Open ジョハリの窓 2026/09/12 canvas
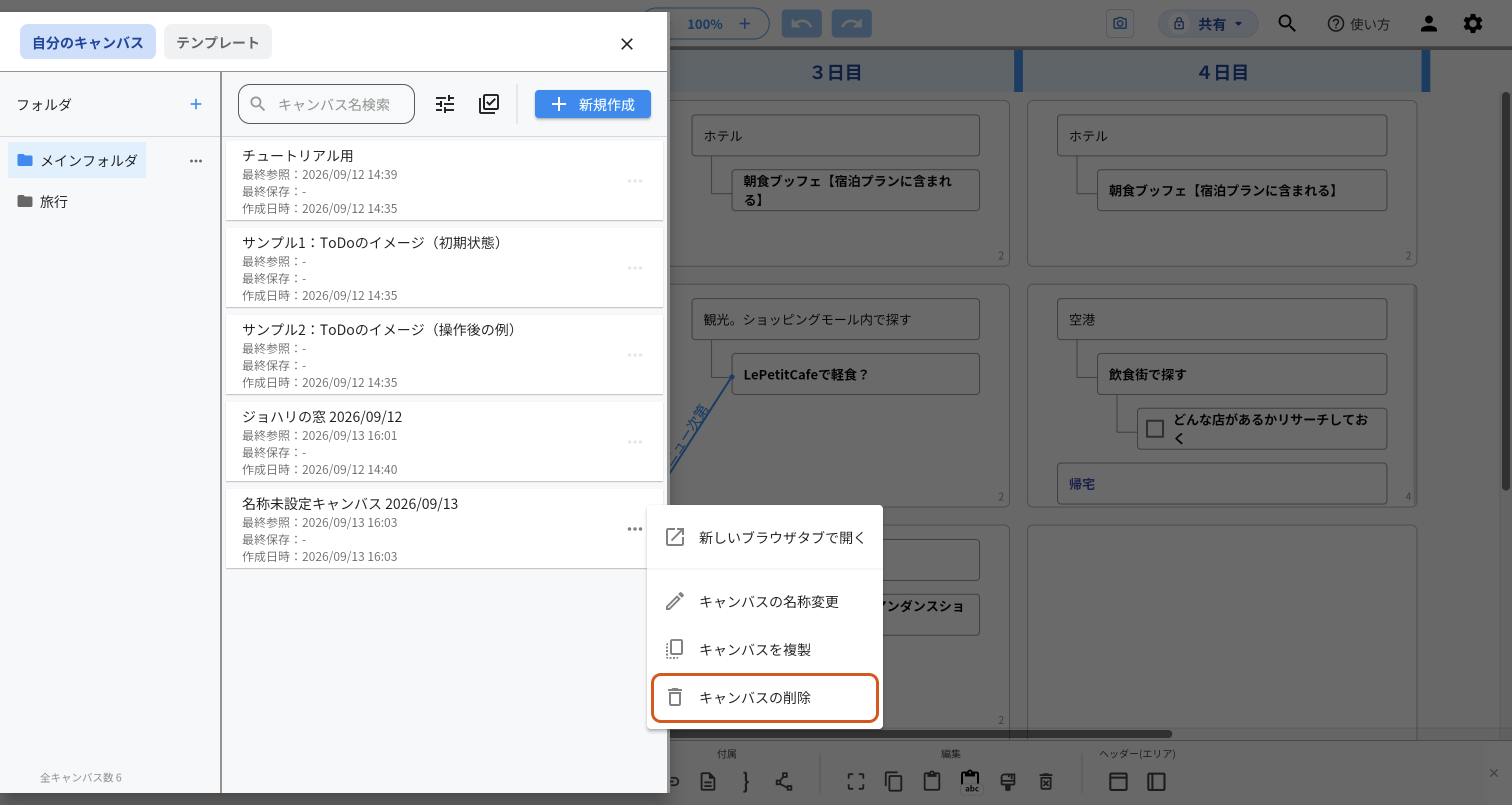 coord(444,442)
